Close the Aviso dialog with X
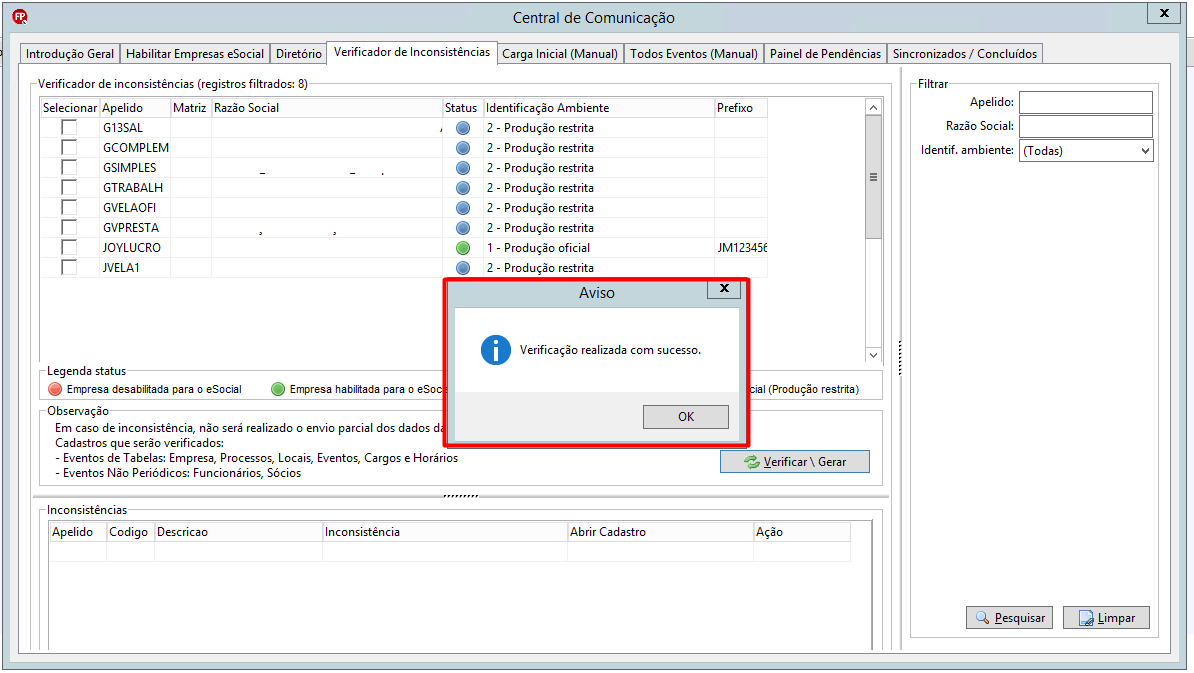Viewport: 1194px width, 673px height. point(724,289)
